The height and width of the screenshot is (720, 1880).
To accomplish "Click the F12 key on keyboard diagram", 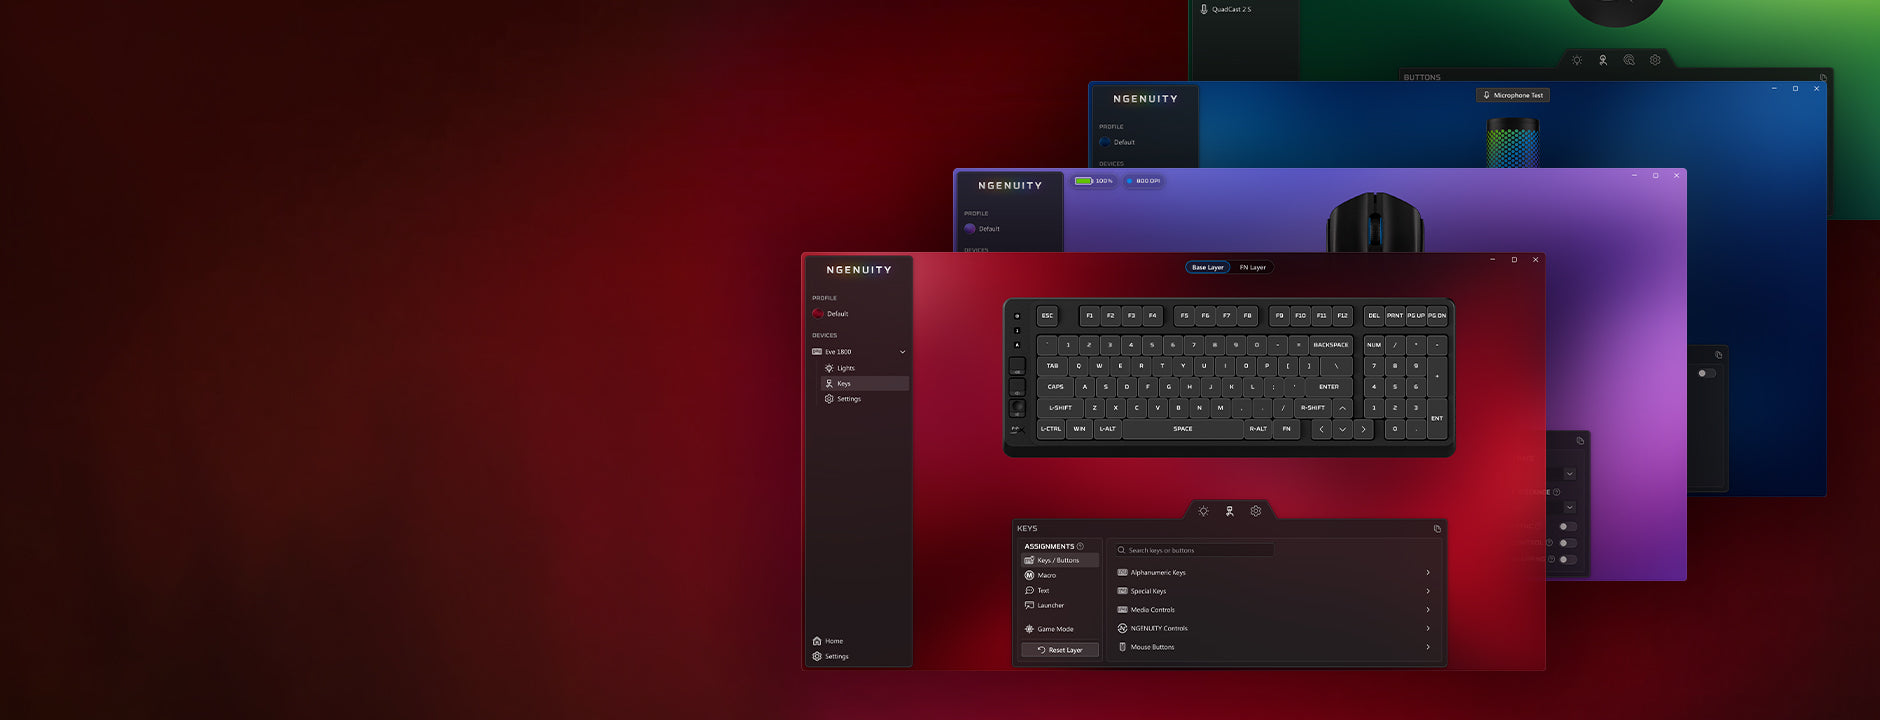I will coord(1342,315).
